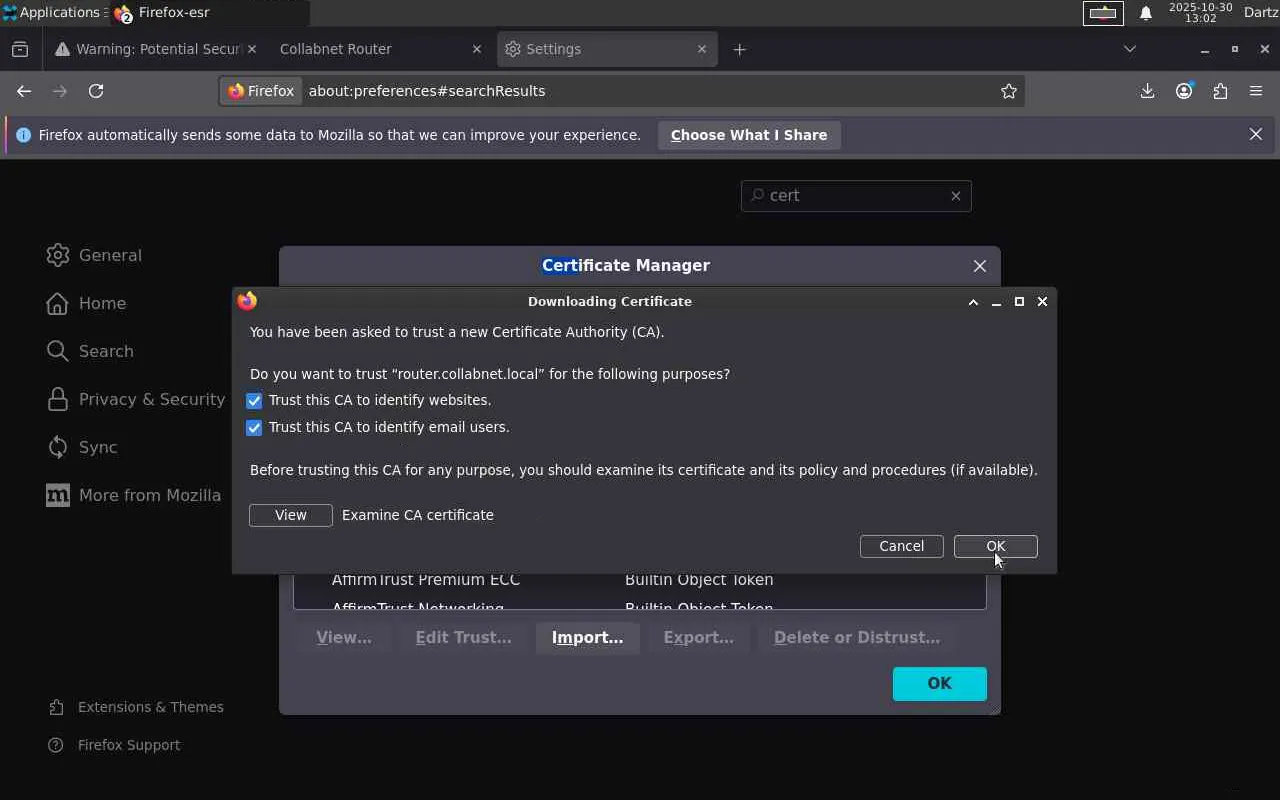Go back using the back arrow
This screenshot has height=800, width=1280.
point(24,91)
